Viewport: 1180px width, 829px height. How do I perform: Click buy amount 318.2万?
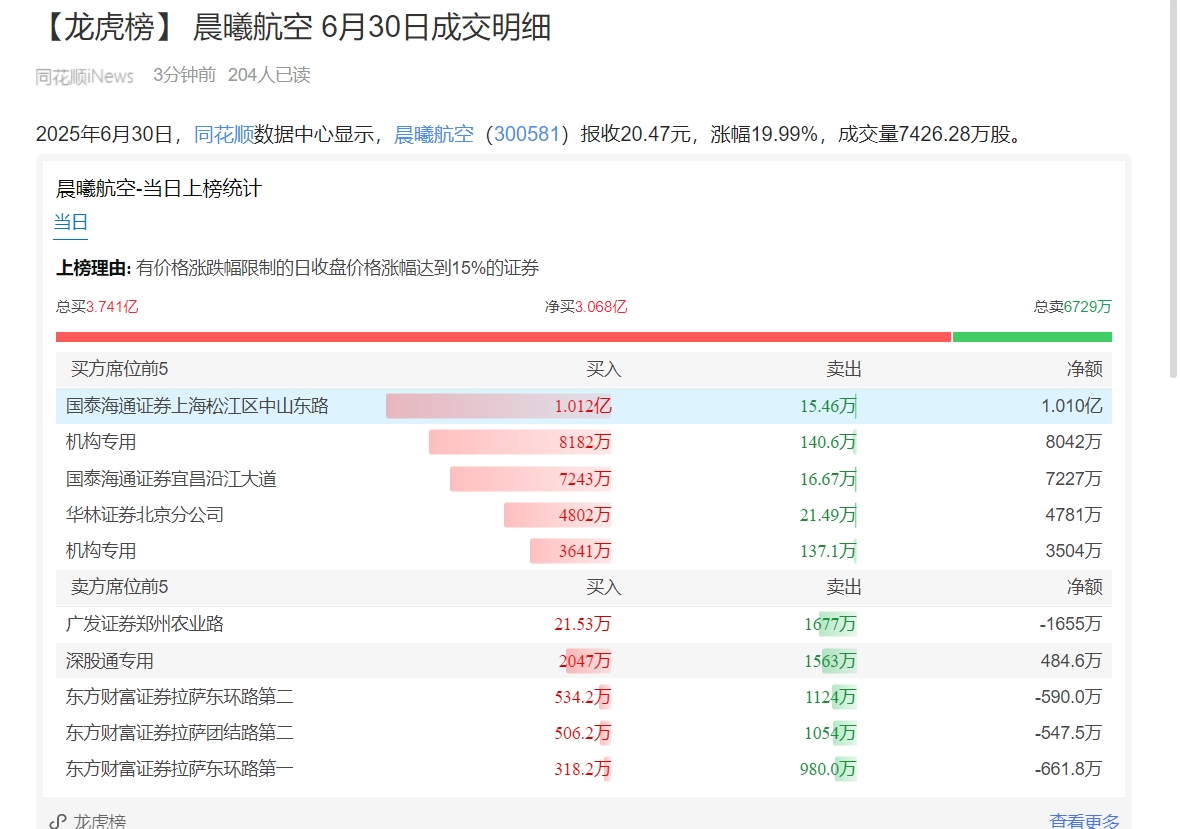(582, 770)
